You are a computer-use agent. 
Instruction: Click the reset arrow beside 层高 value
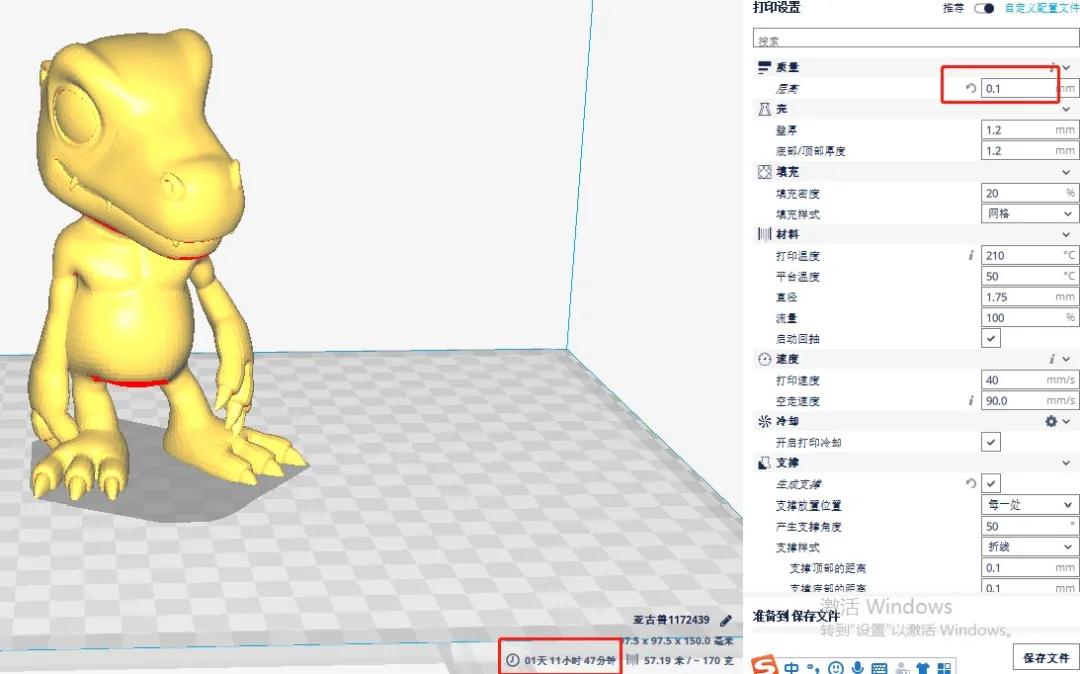(x=970, y=88)
